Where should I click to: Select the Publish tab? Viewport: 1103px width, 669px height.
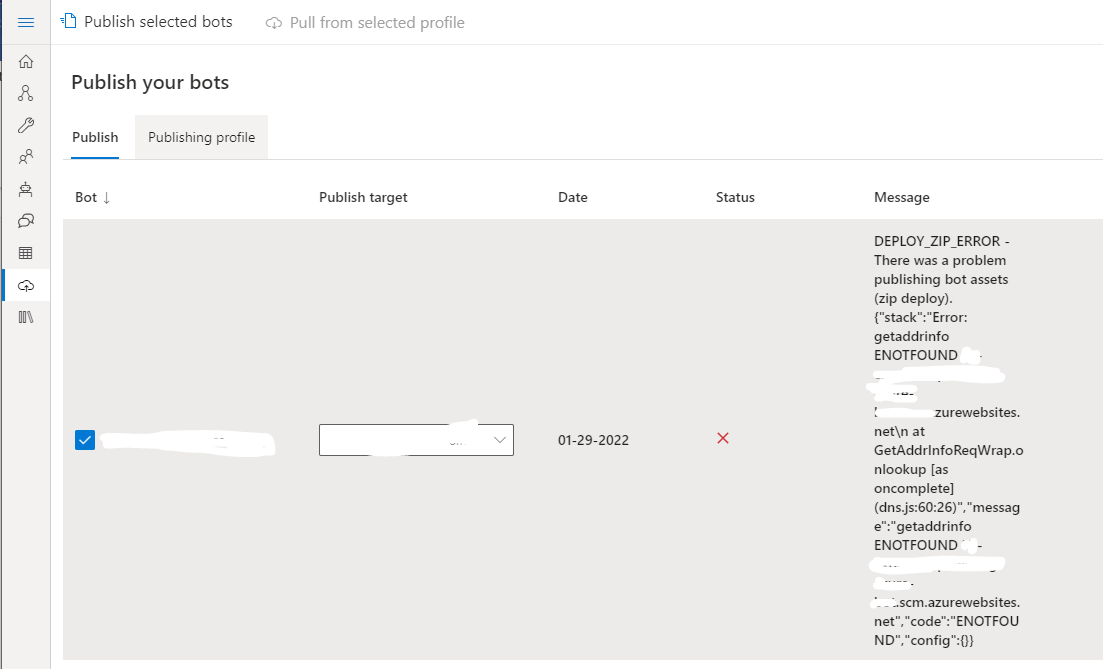[94, 137]
